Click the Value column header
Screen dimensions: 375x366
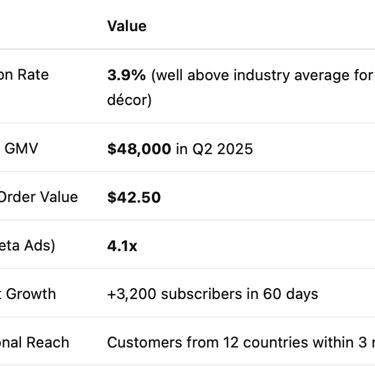click(x=127, y=26)
